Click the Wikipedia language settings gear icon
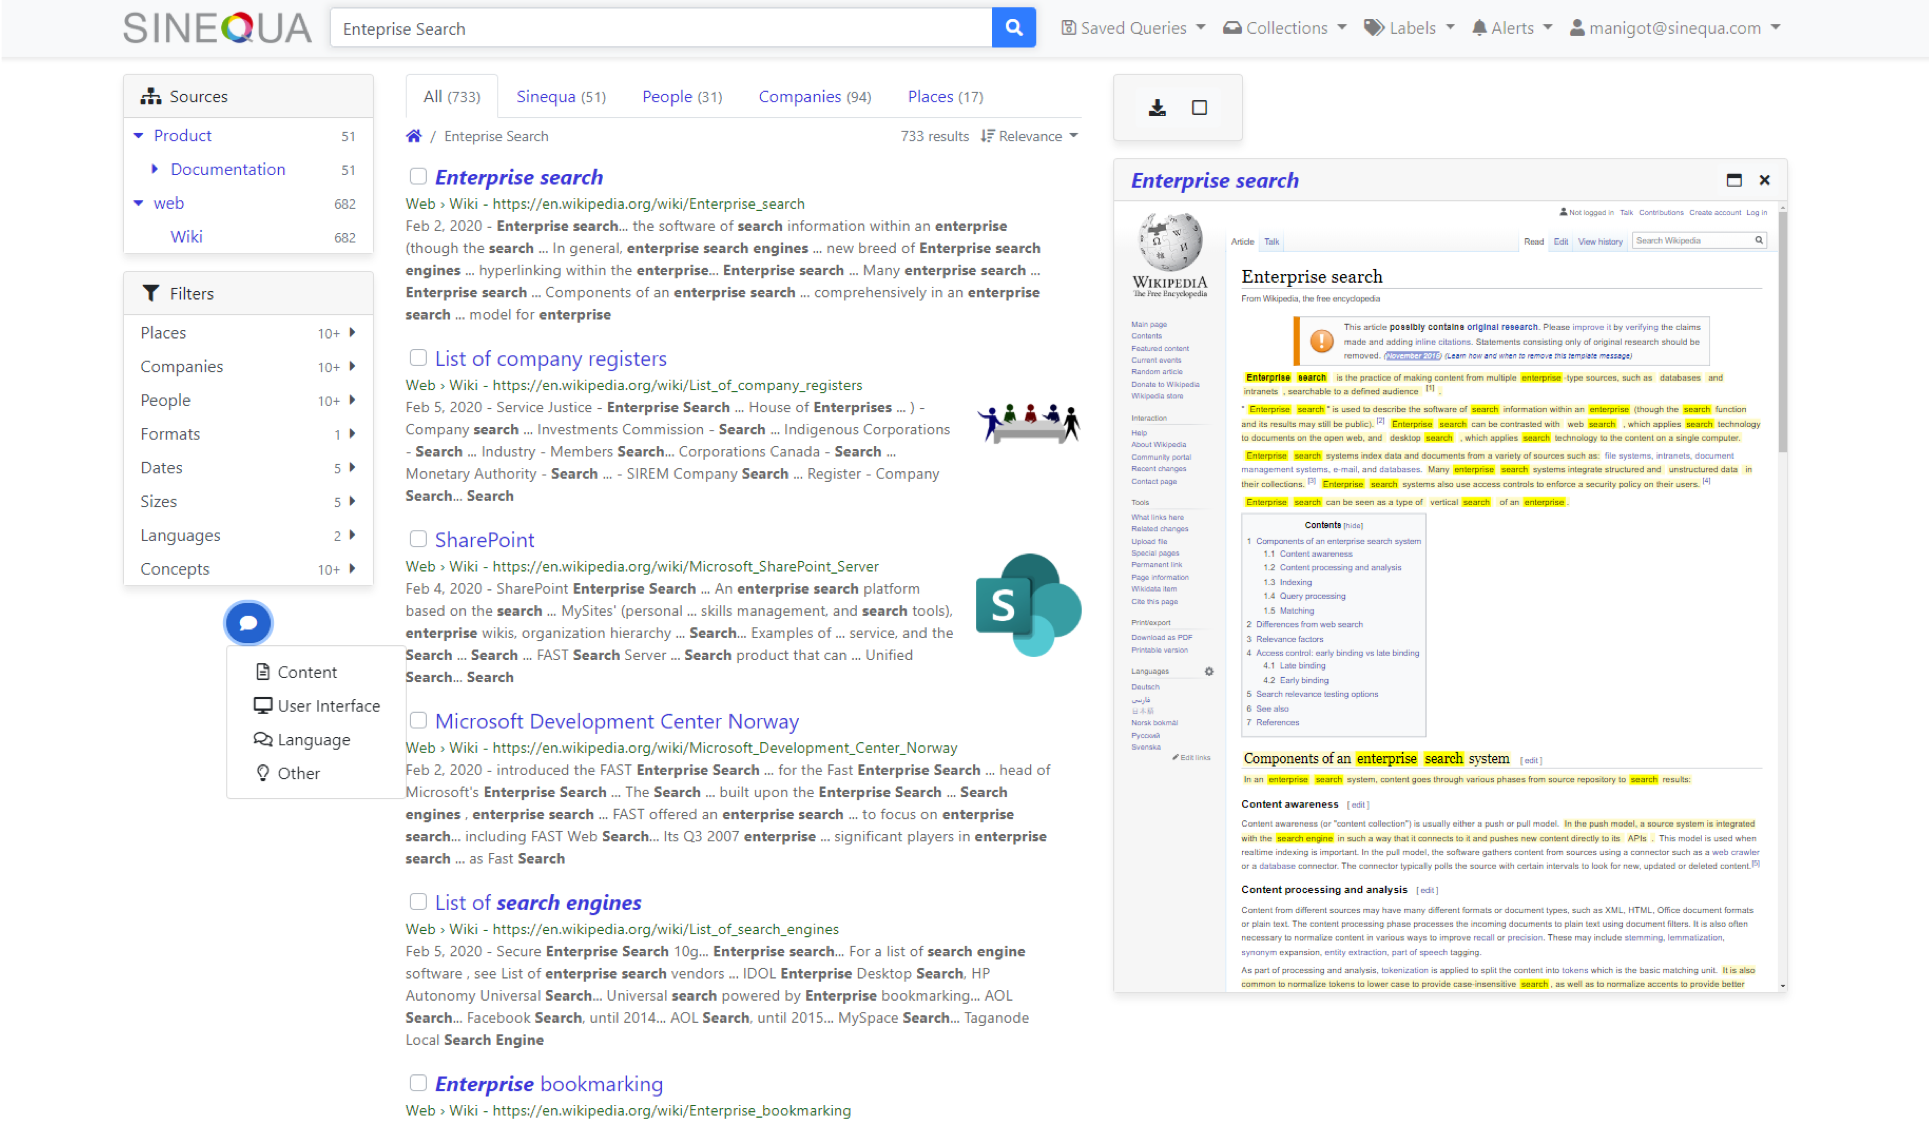This screenshot has height=1125, width=1929. click(x=1208, y=672)
